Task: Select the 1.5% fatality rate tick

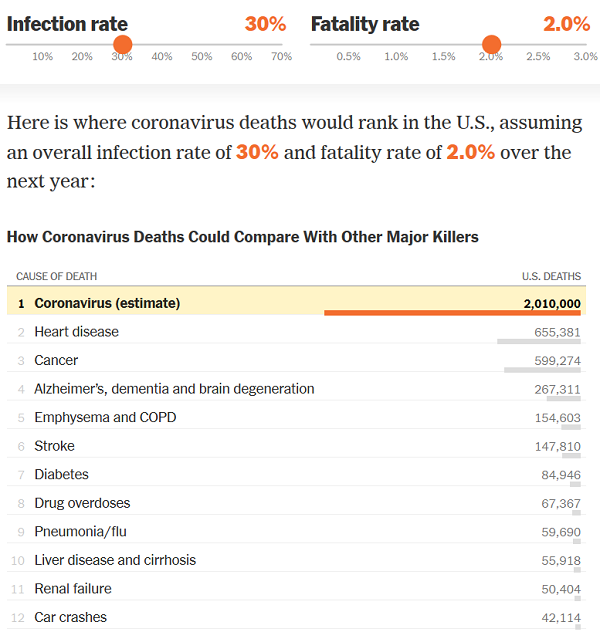Action: click(443, 57)
